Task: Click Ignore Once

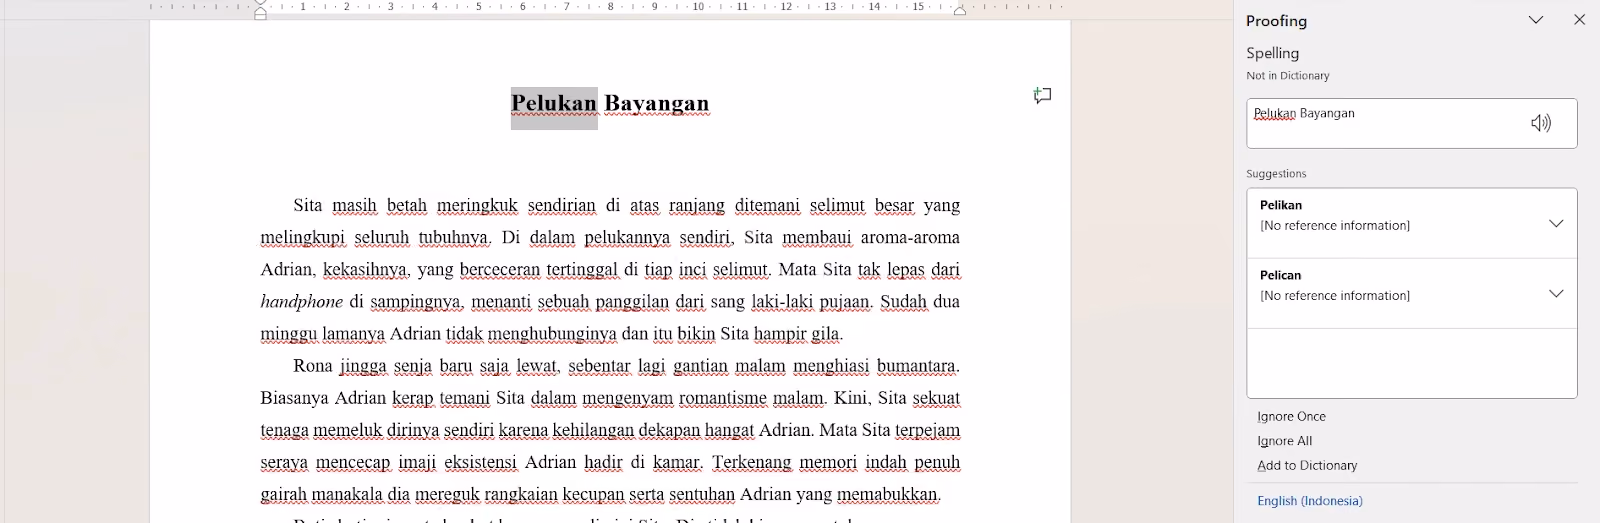Action: [x=1291, y=417]
